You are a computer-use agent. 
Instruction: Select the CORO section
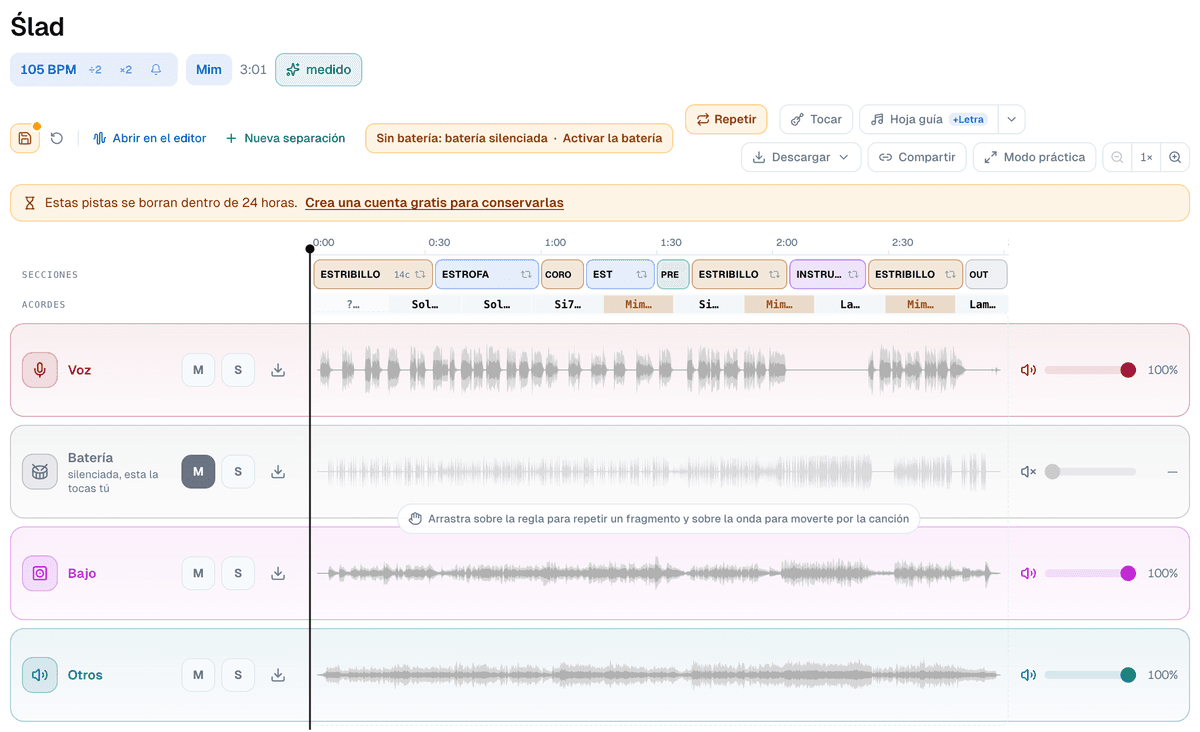[x=562, y=274]
